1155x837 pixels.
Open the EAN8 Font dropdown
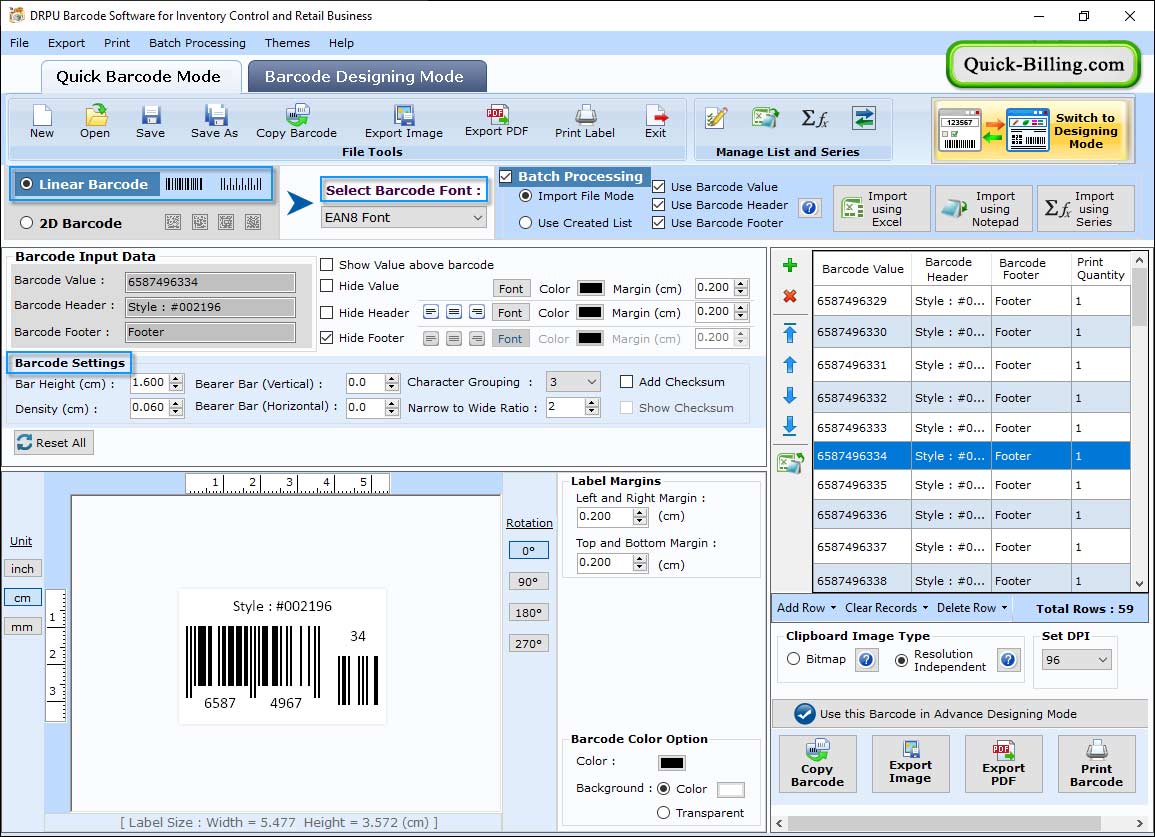pos(404,217)
